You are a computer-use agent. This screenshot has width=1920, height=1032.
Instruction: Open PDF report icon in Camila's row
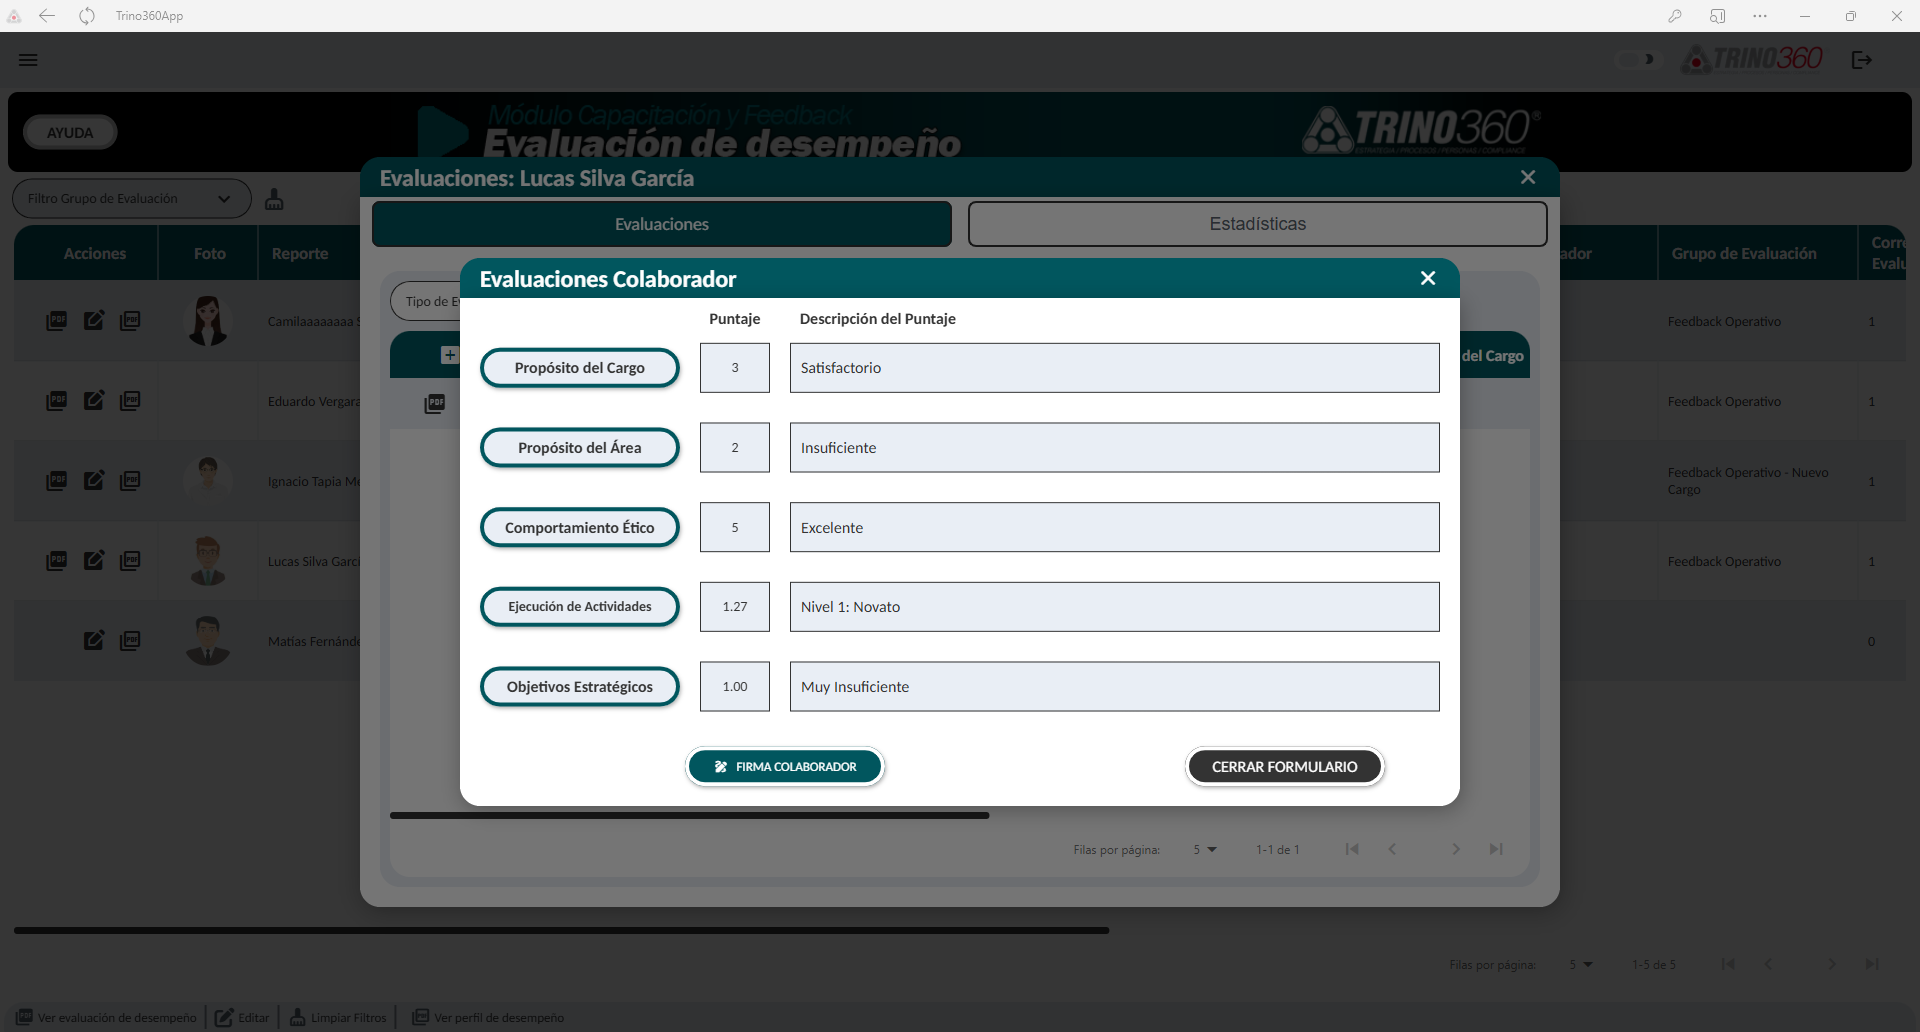point(57,321)
